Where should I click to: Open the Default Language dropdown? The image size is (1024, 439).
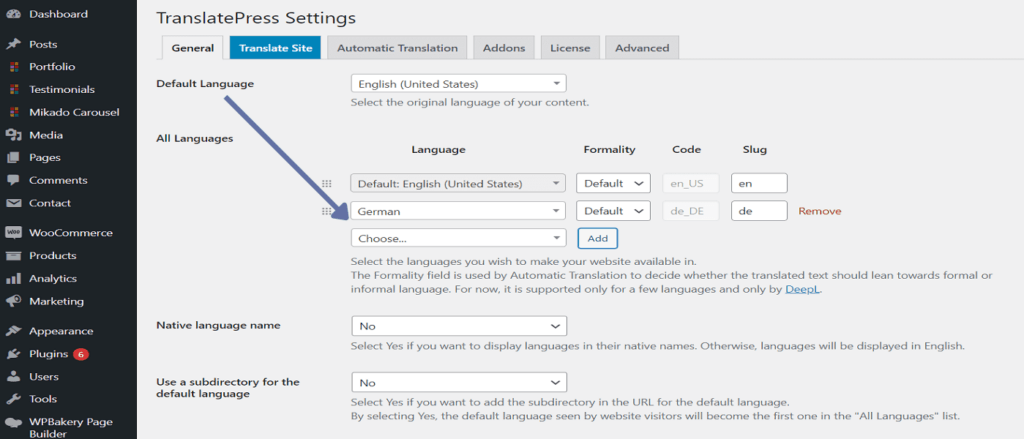(458, 84)
